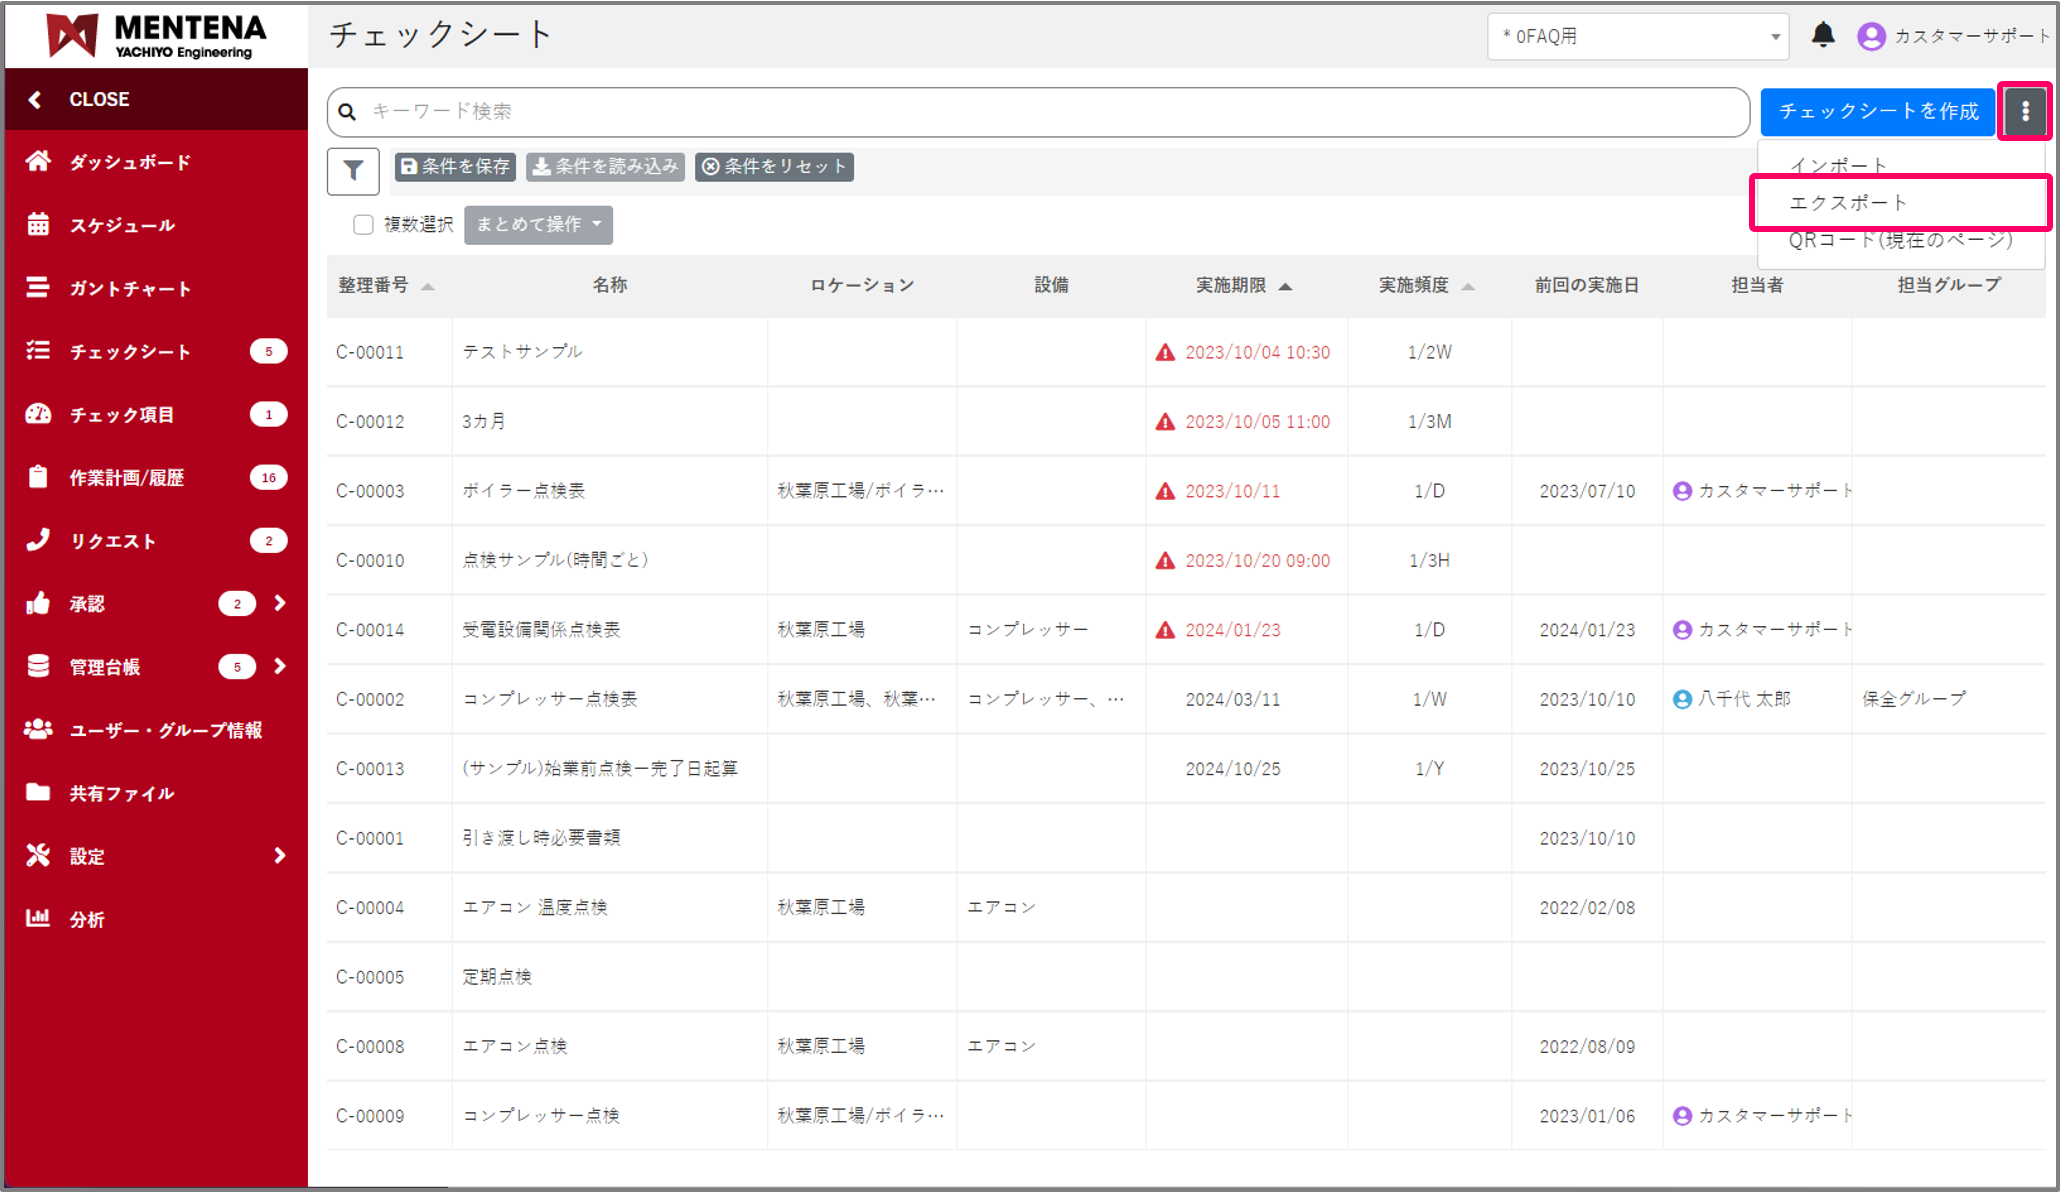Click warning icon on C-00011 row
The width and height of the screenshot is (2060, 1193).
1165,352
